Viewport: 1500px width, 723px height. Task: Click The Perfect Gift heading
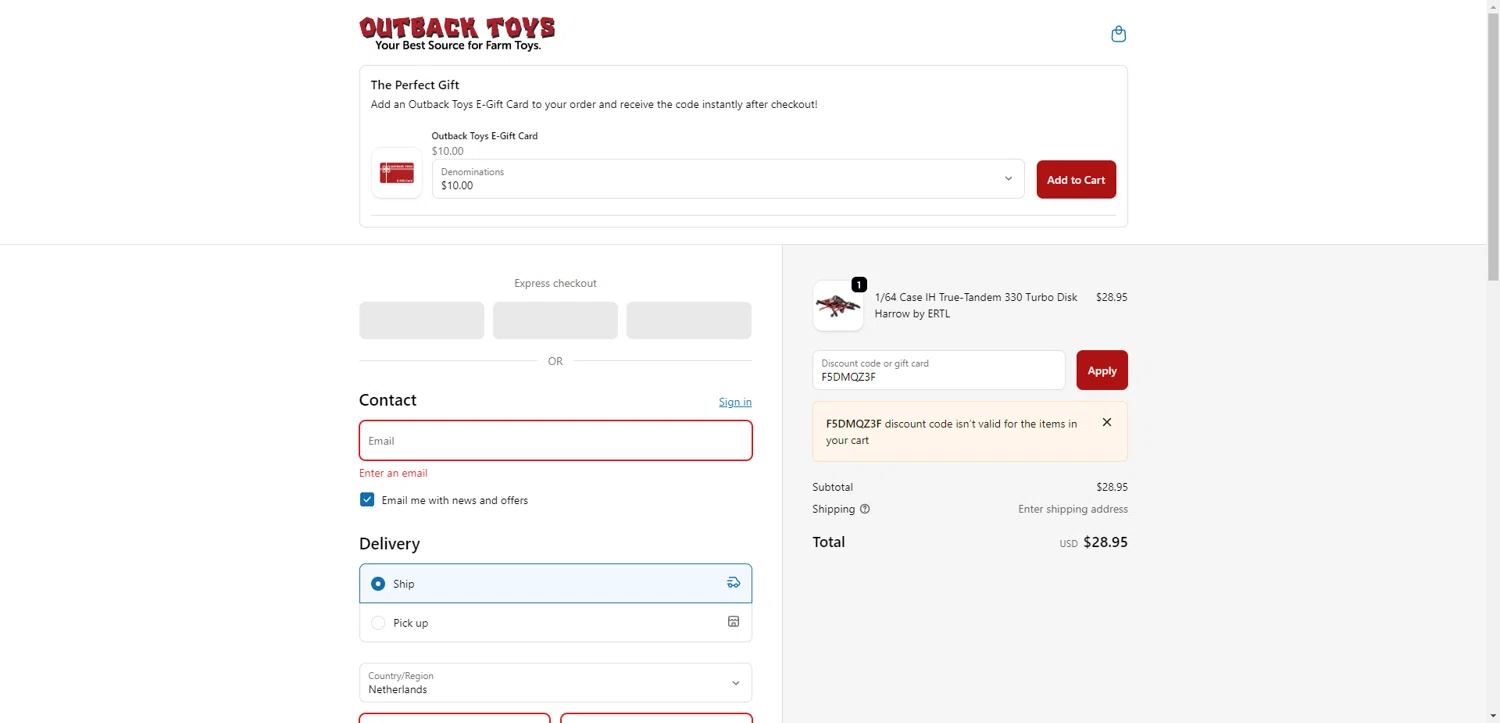(x=415, y=85)
